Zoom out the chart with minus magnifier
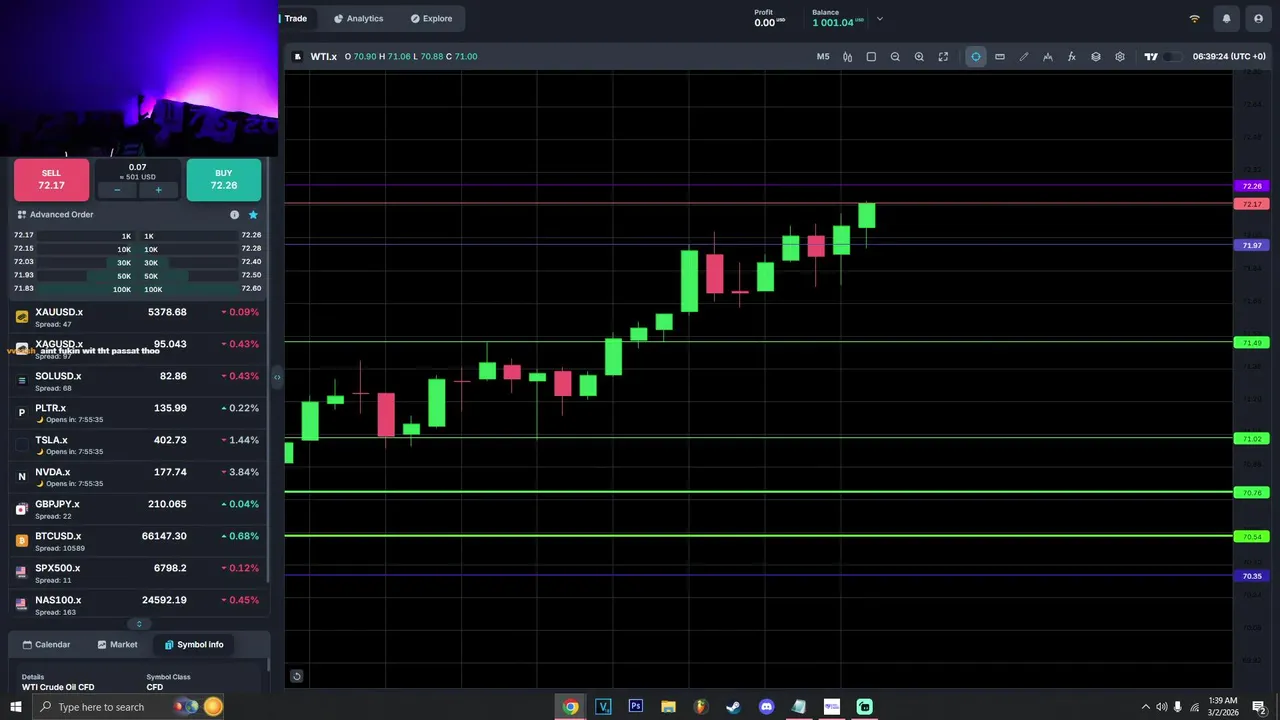The height and width of the screenshot is (720, 1280). click(x=895, y=57)
